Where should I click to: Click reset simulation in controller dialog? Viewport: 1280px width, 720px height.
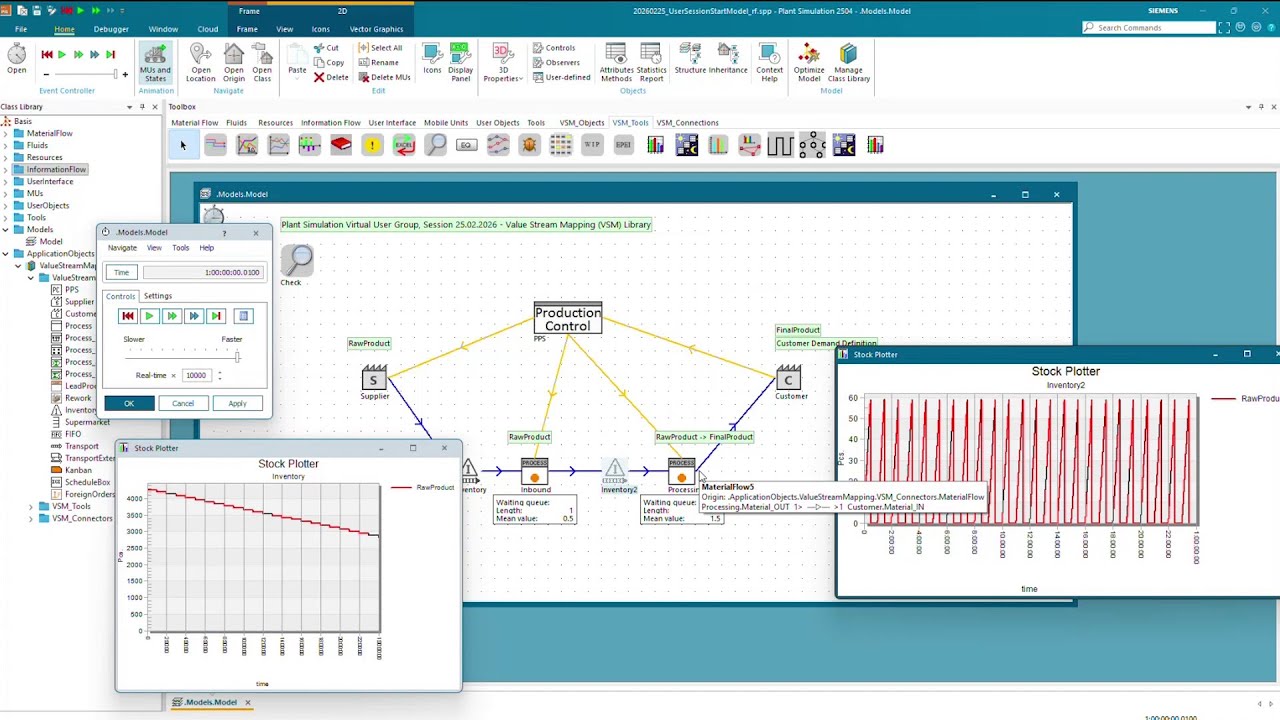click(127, 316)
